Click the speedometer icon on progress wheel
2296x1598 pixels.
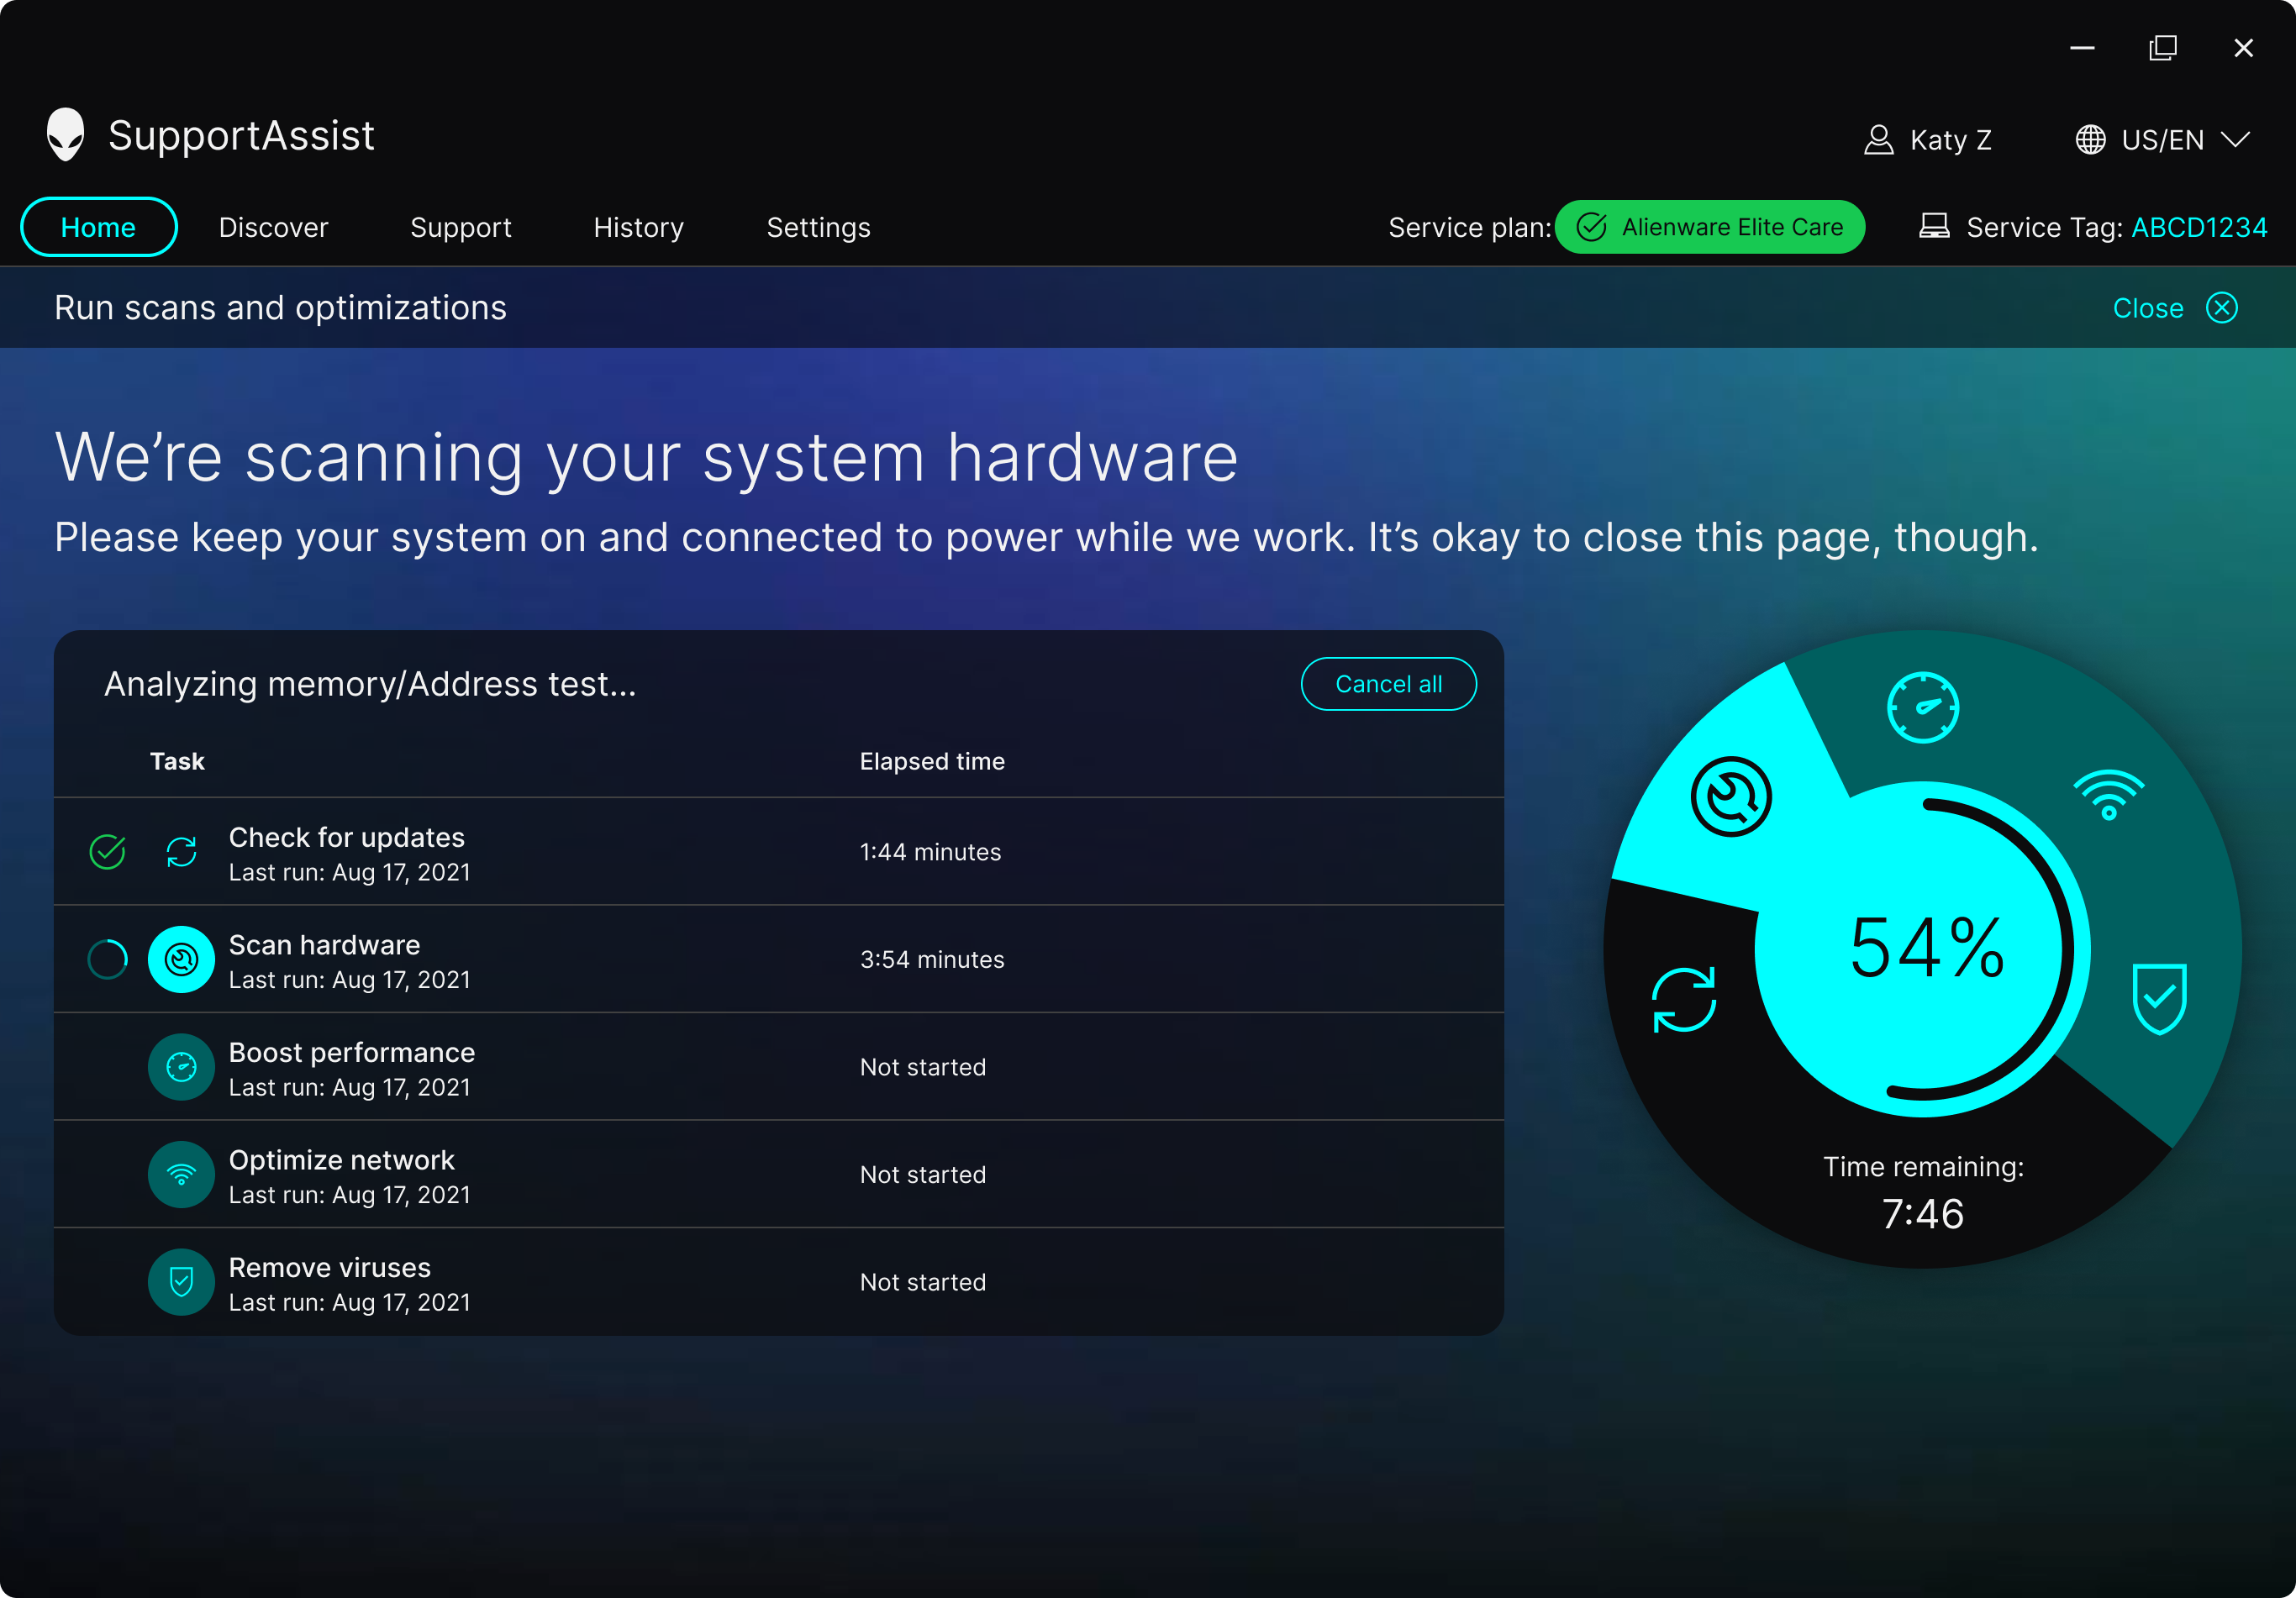coord(1922,707)
